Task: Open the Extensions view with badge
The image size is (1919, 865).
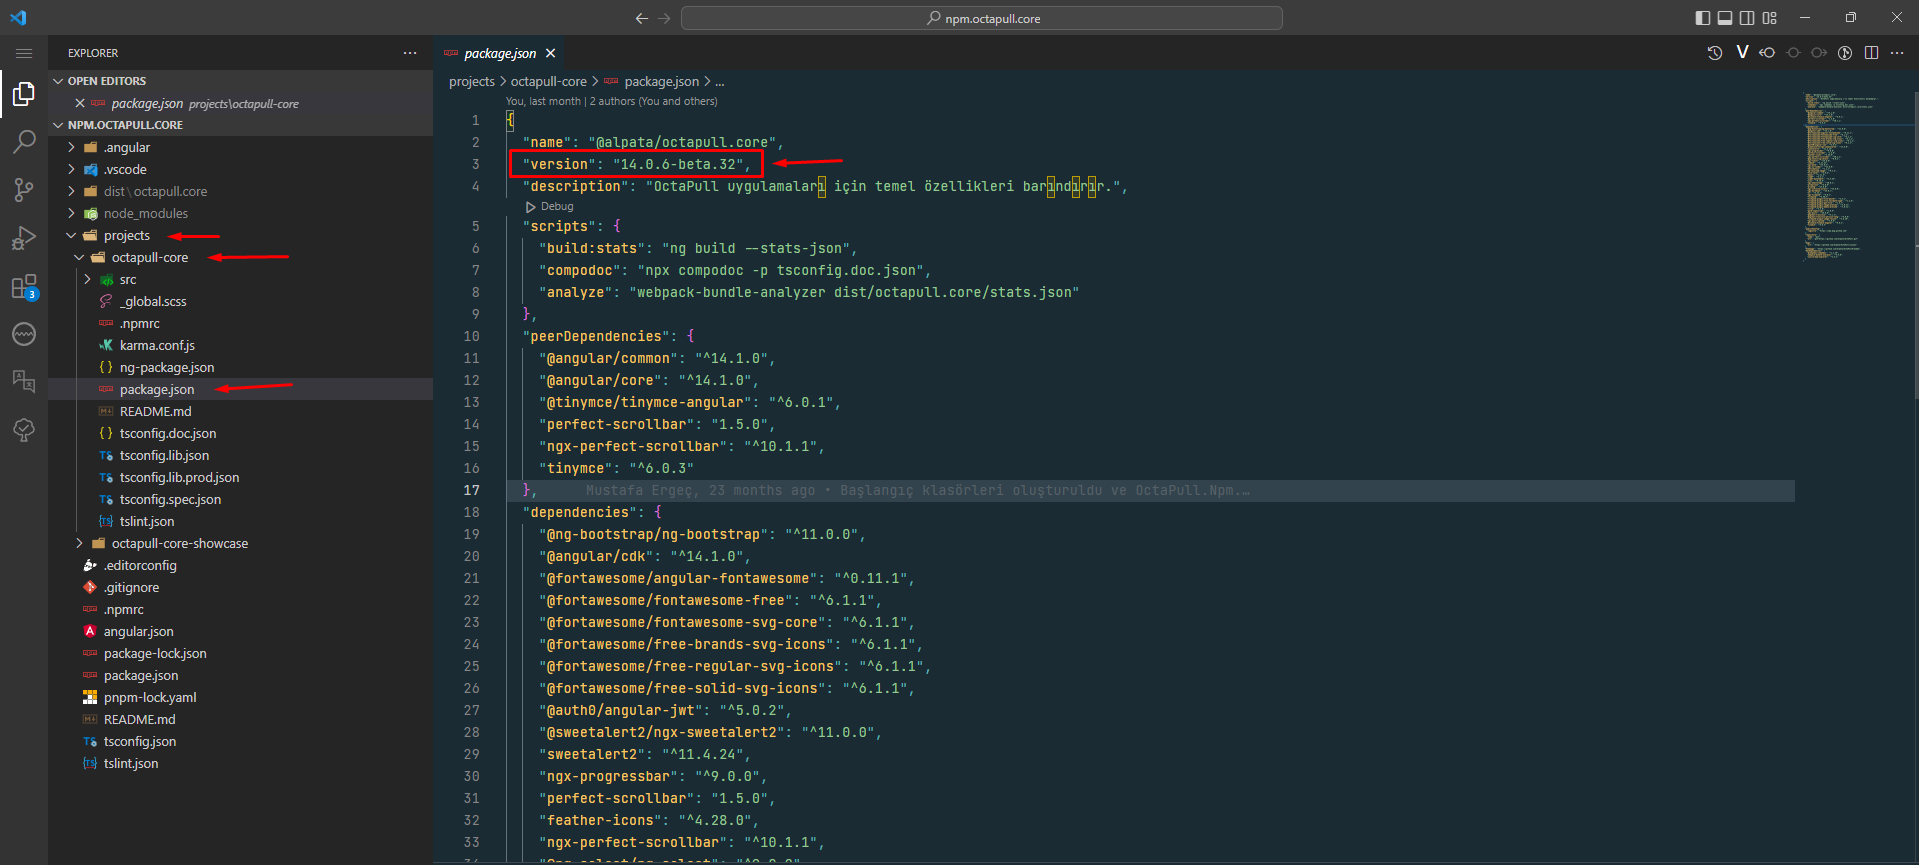Action: [24, 287]
